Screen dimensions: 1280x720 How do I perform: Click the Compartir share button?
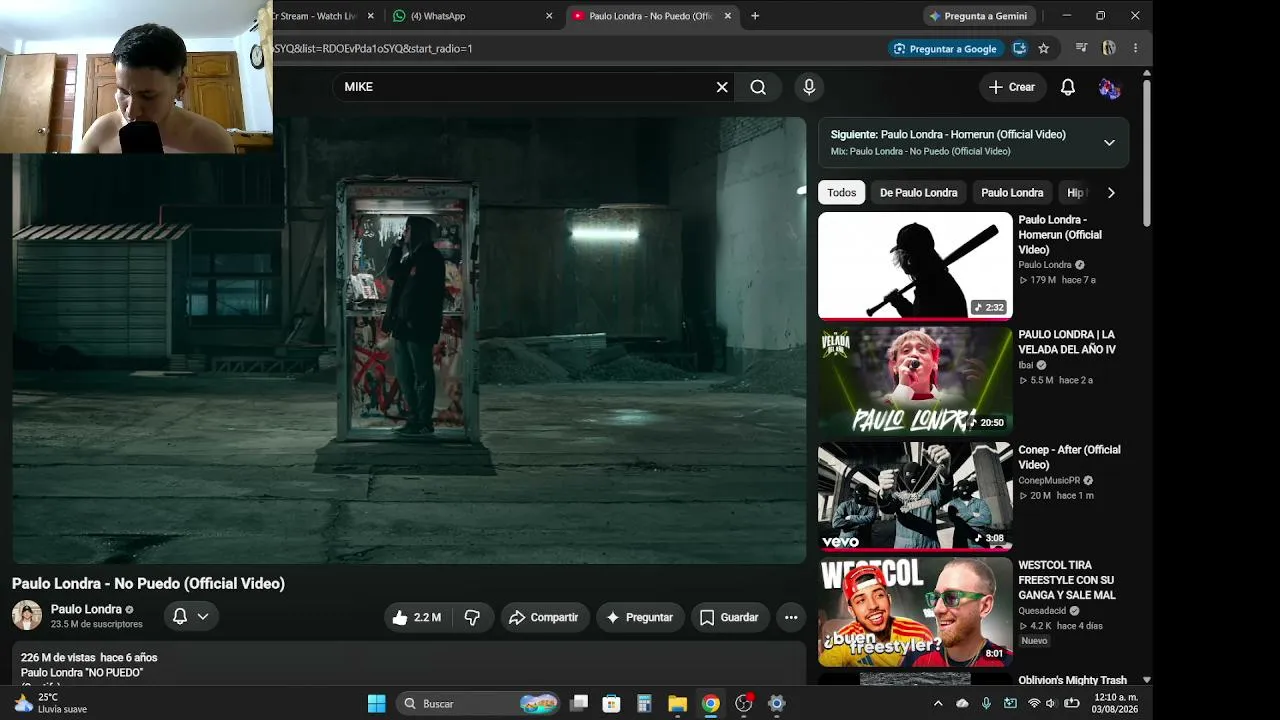click(x=545, y=618)
